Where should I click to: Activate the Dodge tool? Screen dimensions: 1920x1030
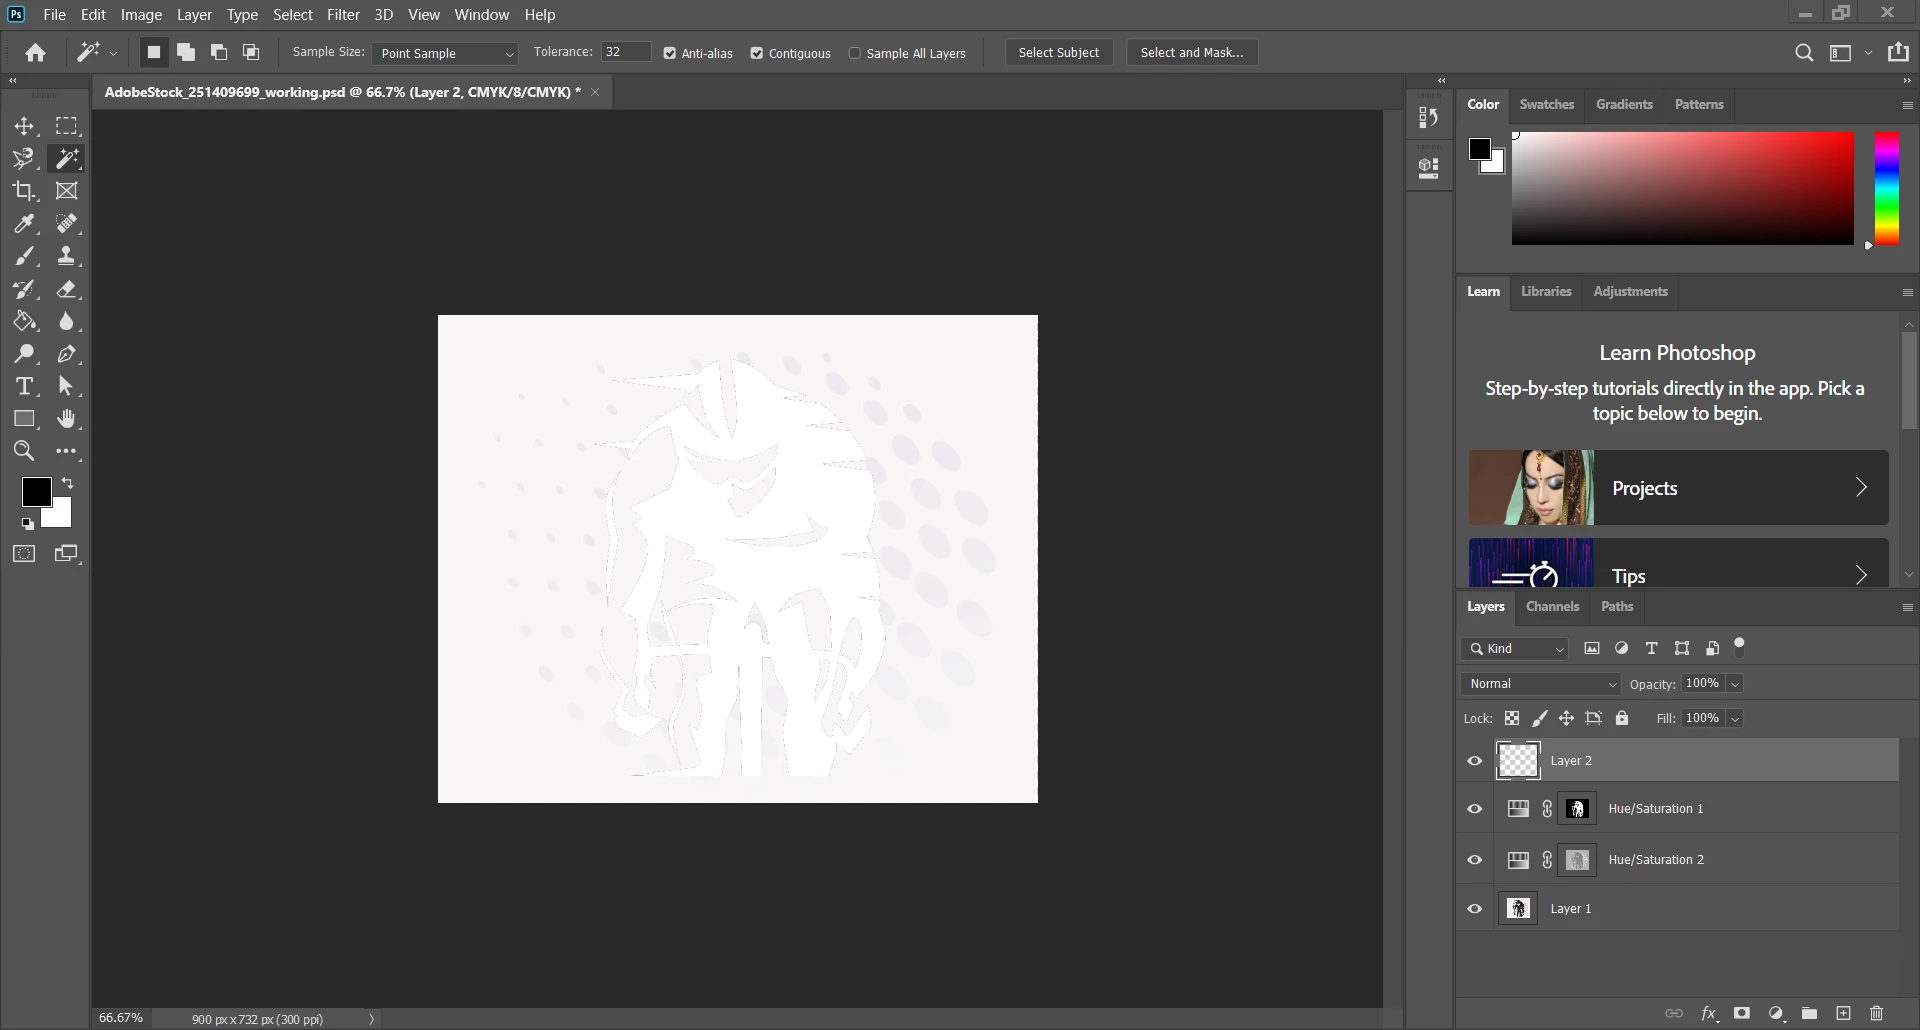24,354
